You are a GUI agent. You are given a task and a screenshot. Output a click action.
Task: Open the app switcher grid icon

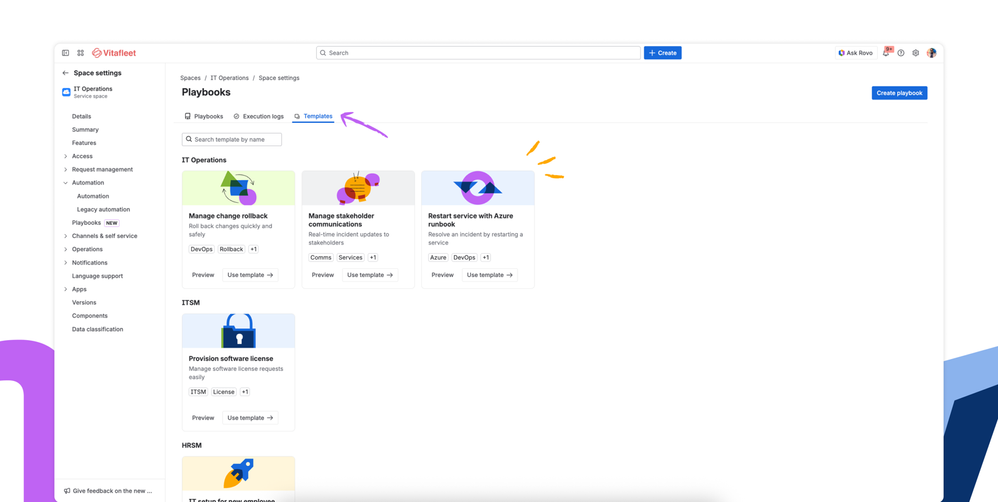(81, 53)
